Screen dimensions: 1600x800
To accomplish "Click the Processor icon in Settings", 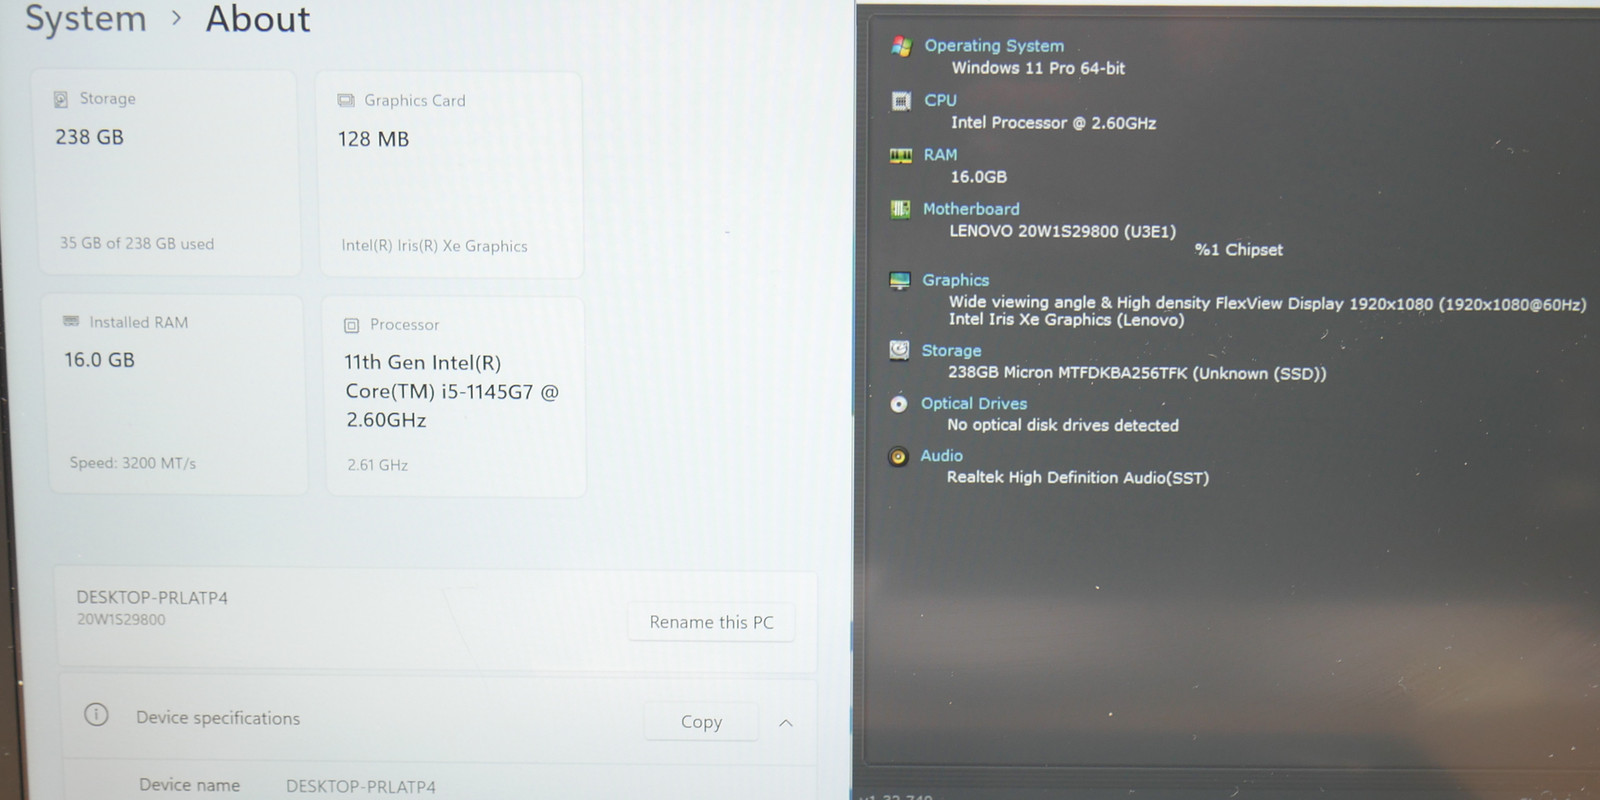I will click(351, 325).
